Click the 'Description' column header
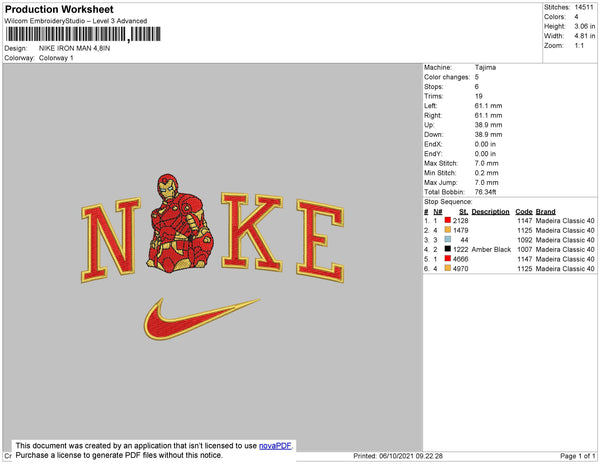Viewport: 600px width, 464px height. pyautogui.click(x=491, y=212)
